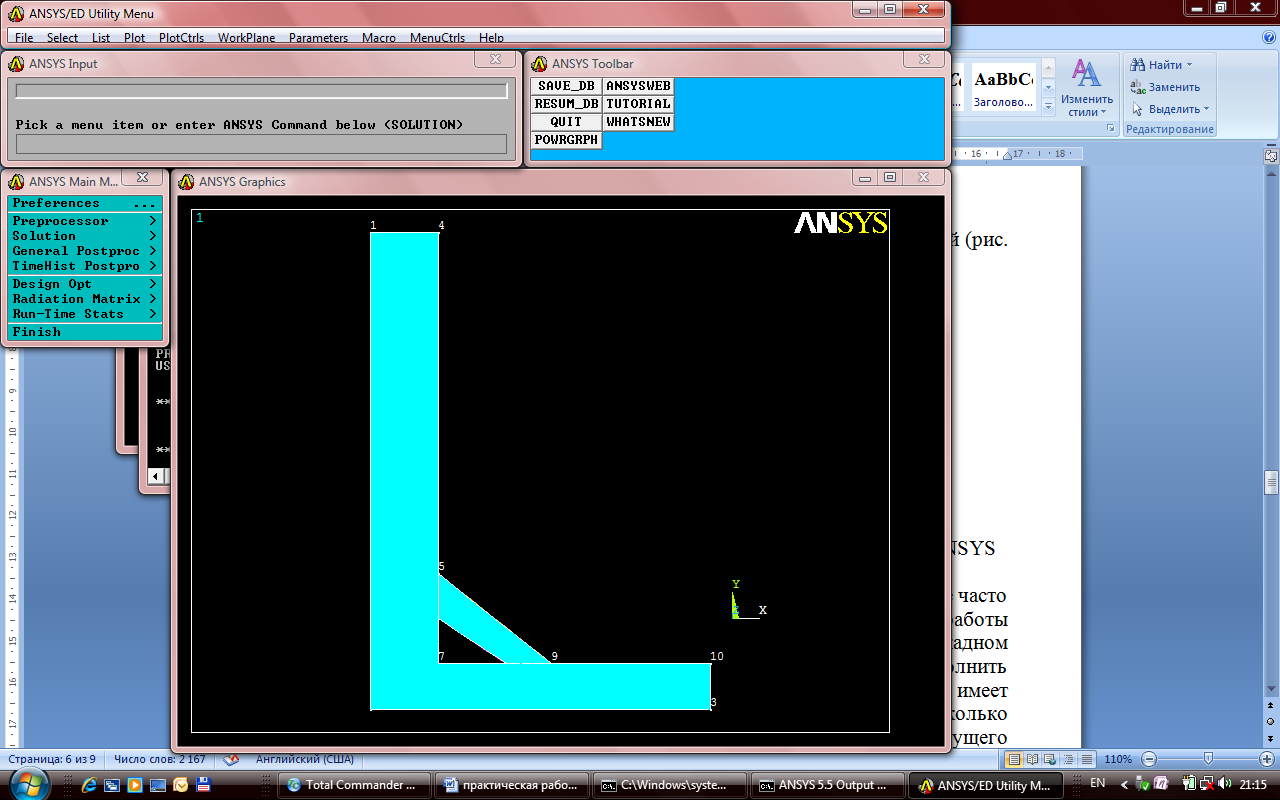Open the List menu

click(101, 38)
